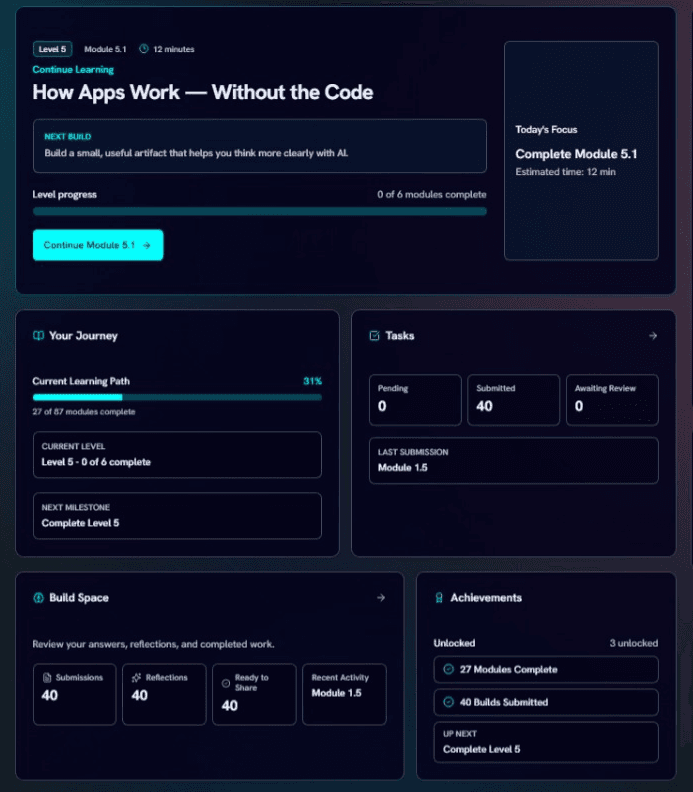Open Build Space using the arrow icon
The width and height of the screenshot is (693, 792).
381,598
